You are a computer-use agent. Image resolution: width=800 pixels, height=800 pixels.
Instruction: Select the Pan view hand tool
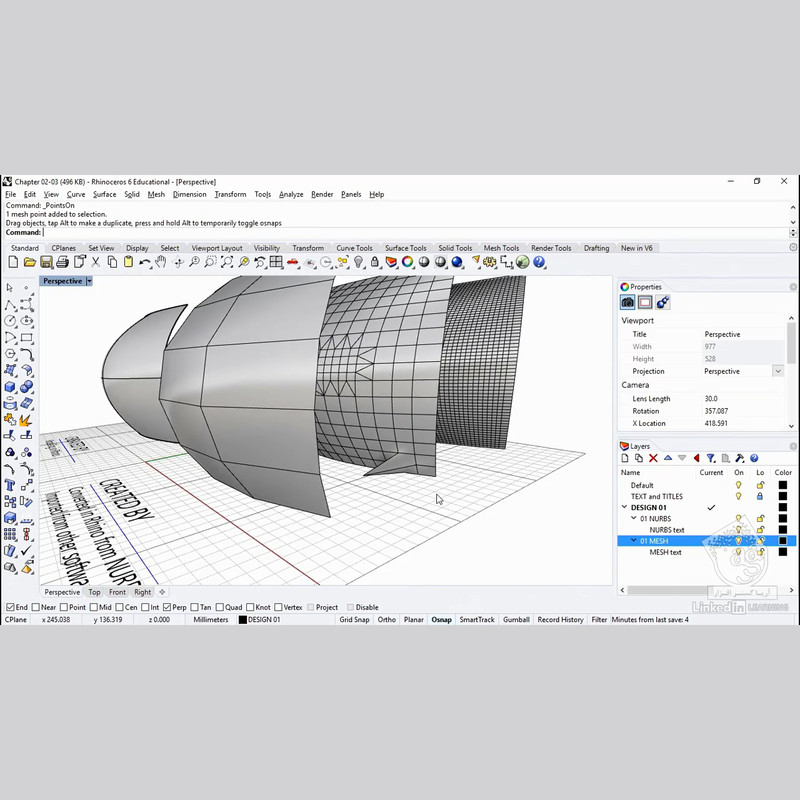tap(161, 262)
